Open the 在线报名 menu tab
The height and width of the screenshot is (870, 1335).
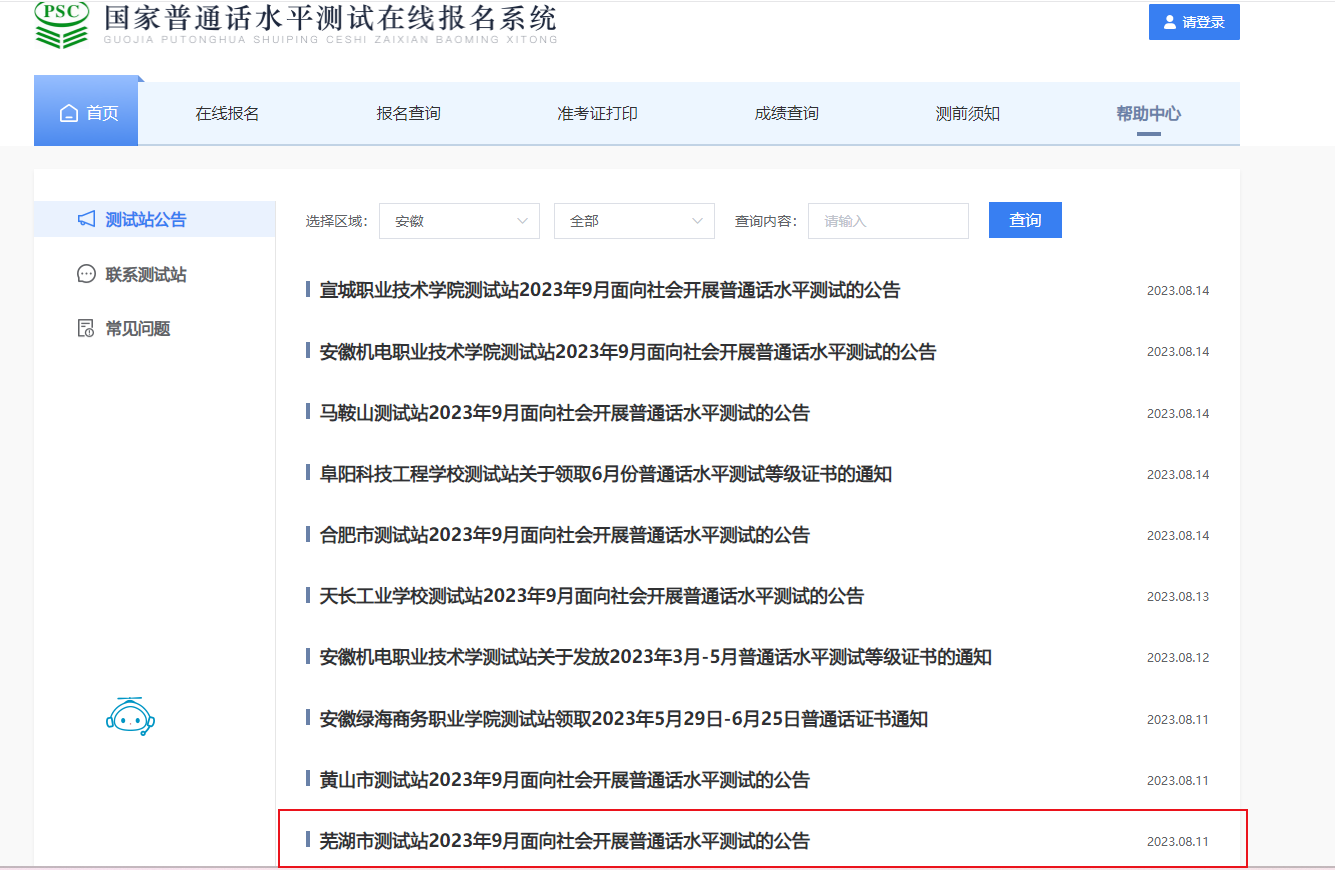[x=227, y=114]
